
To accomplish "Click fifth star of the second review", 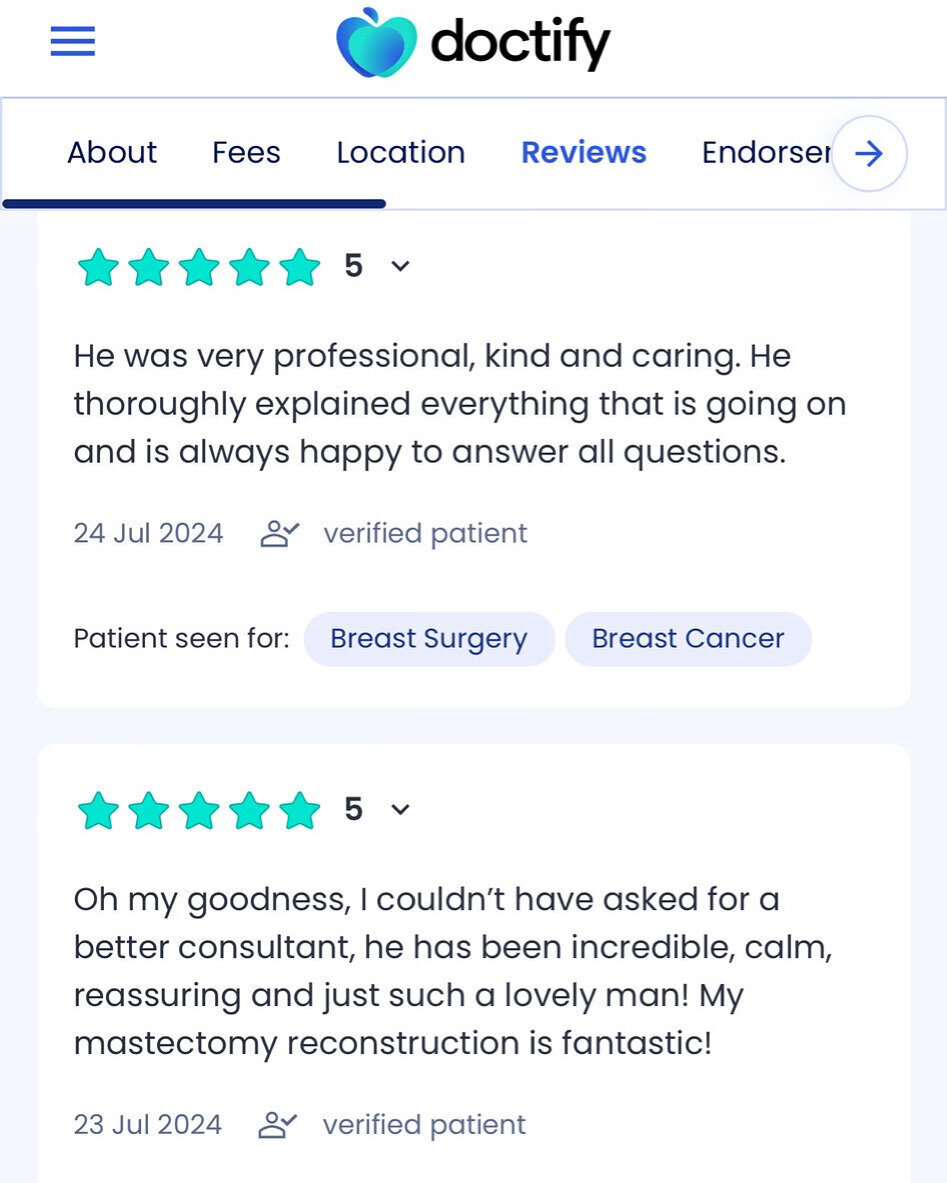I will [299, 810].
